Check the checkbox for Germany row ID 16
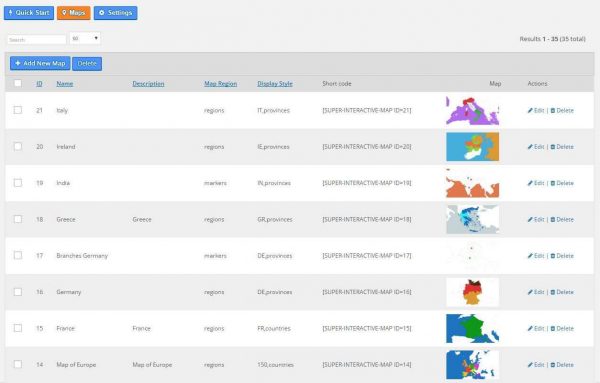 (18, 292)
